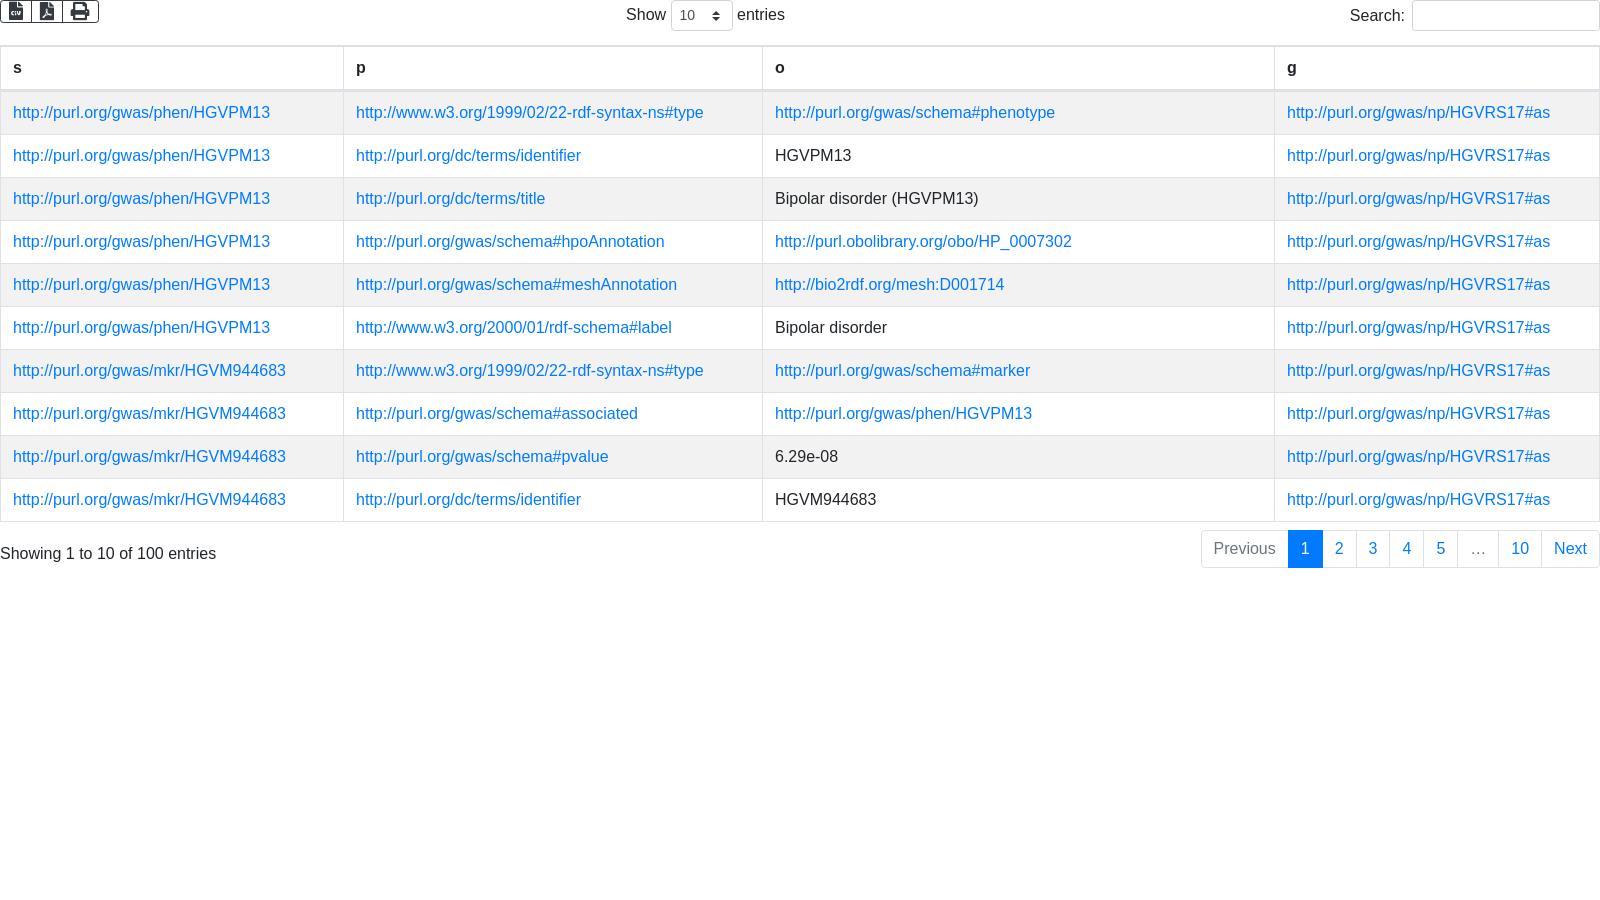Open the schema#pvalue predicate link
Screen dimensions: 1600x900
(481, 457)
